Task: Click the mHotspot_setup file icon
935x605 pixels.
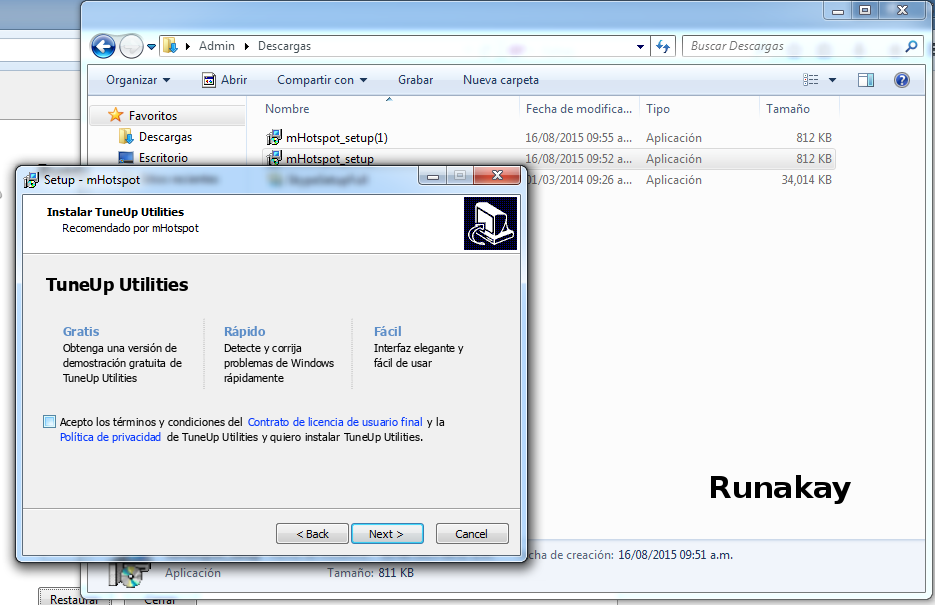Action: [x=274, y=159]
